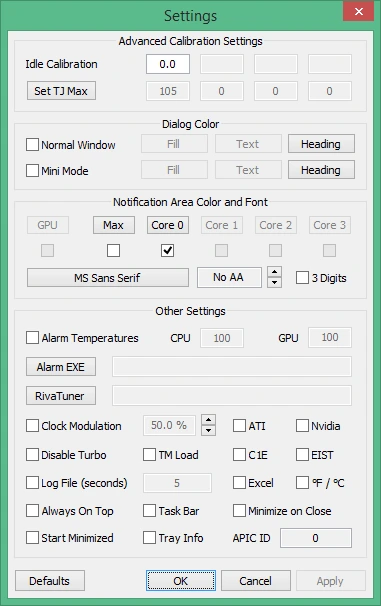Increase the font size stepper up arrow

[274, 272]
